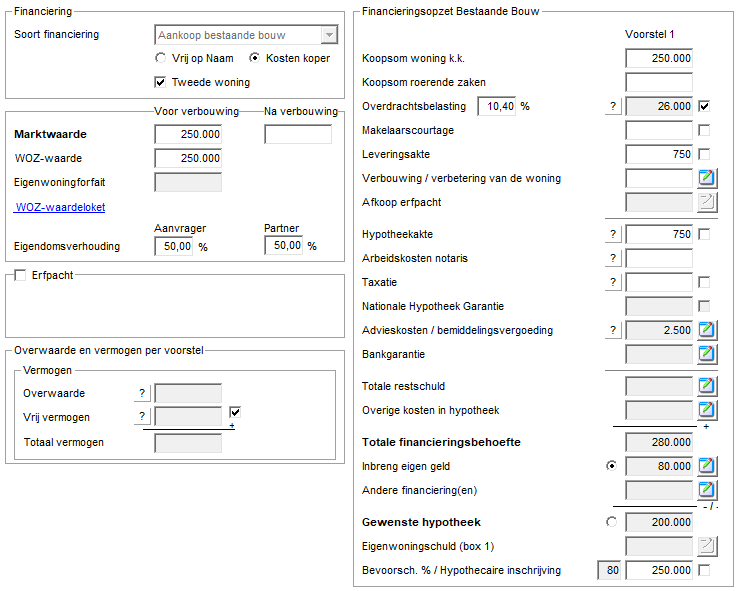This screenshot has height=591, width=740.
Task: Click the edit icon beside Eigenwoningschuld (box 1)
Action: 707,546
